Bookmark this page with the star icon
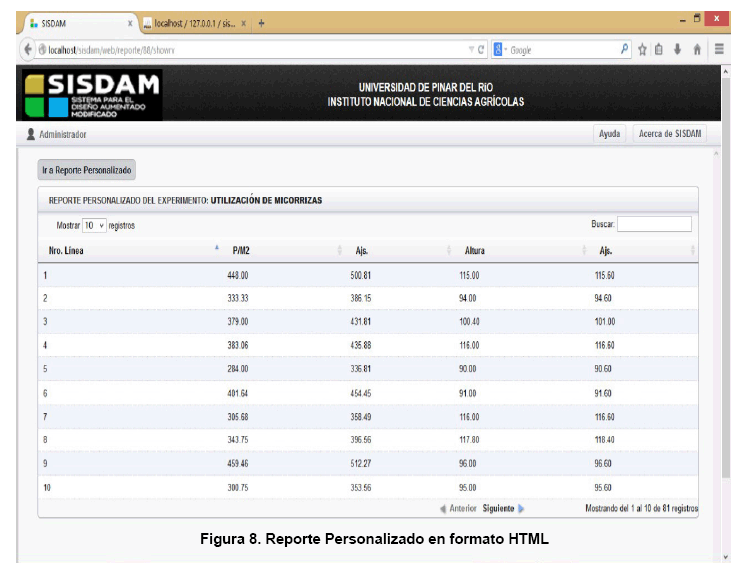The height and width of the screenshot is (576, 748). [644, 49]
